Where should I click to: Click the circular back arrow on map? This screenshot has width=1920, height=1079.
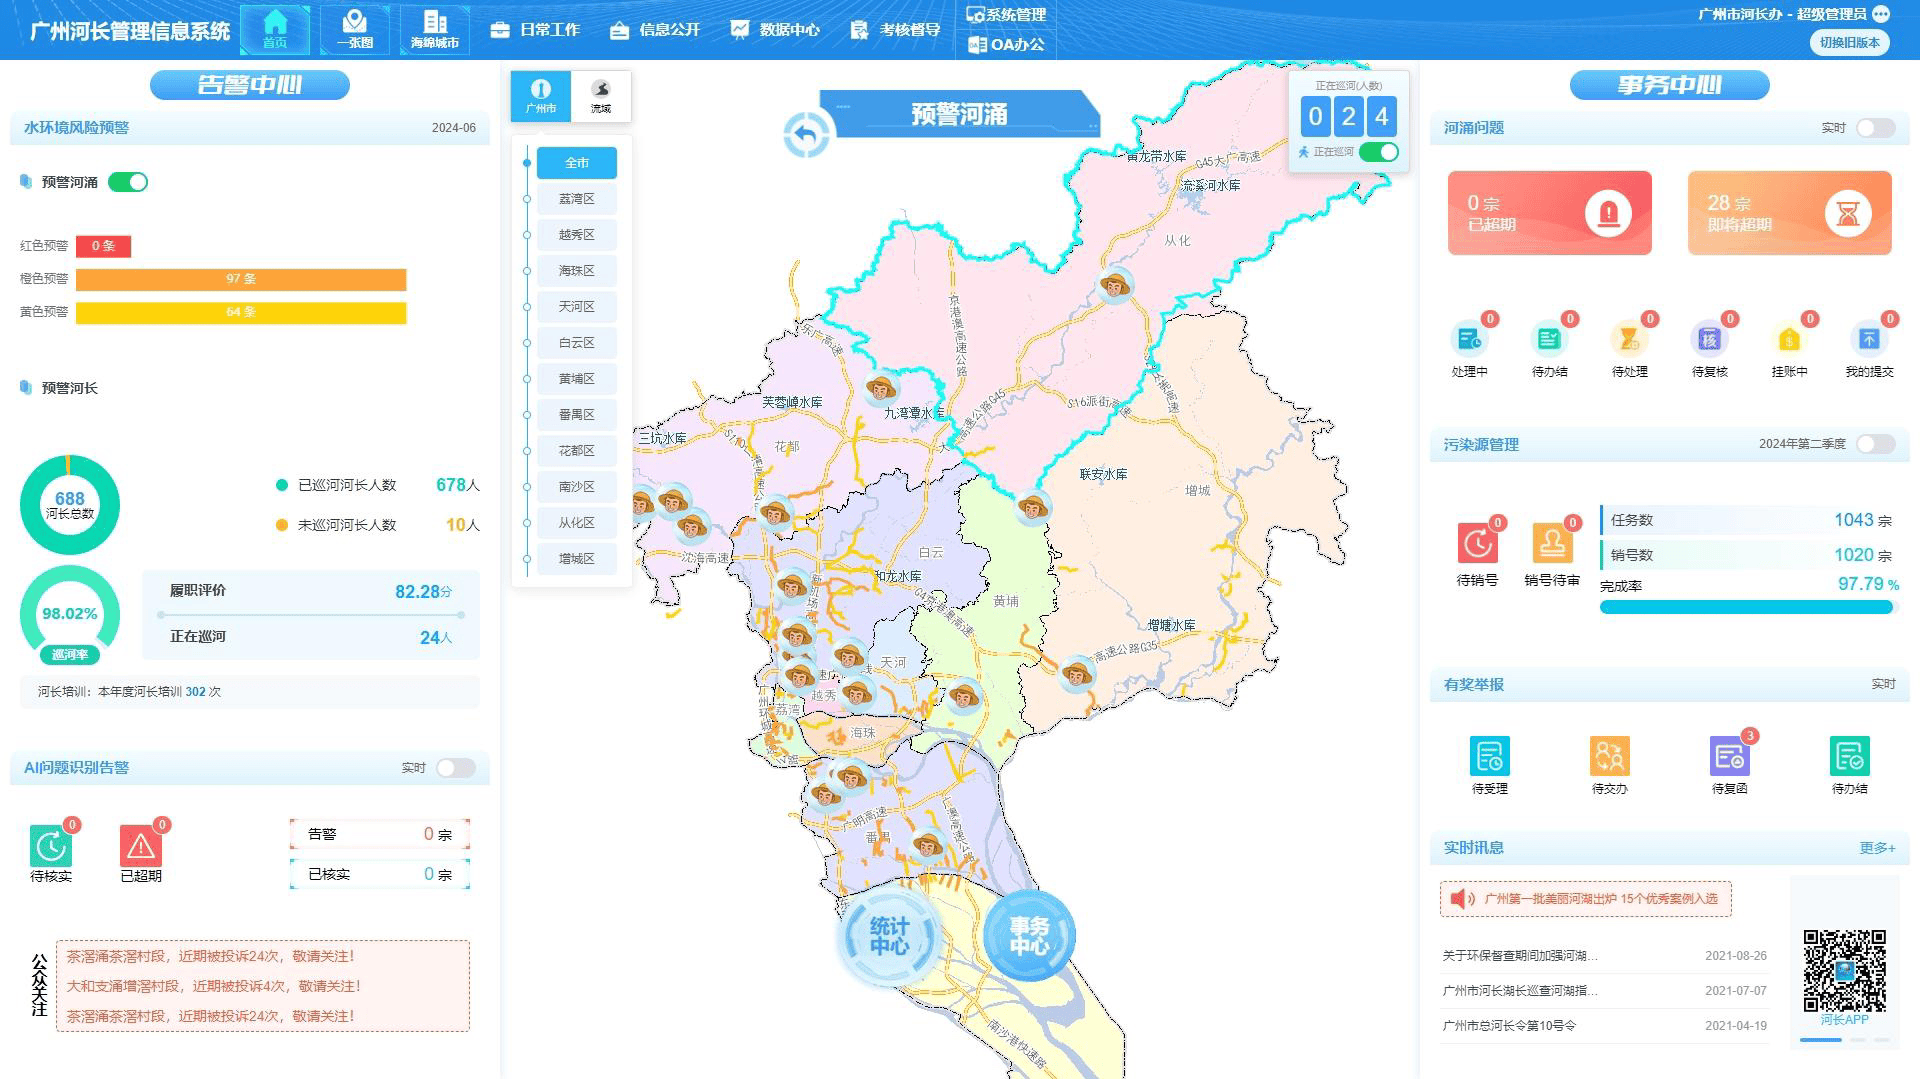(x=807, y=134)
